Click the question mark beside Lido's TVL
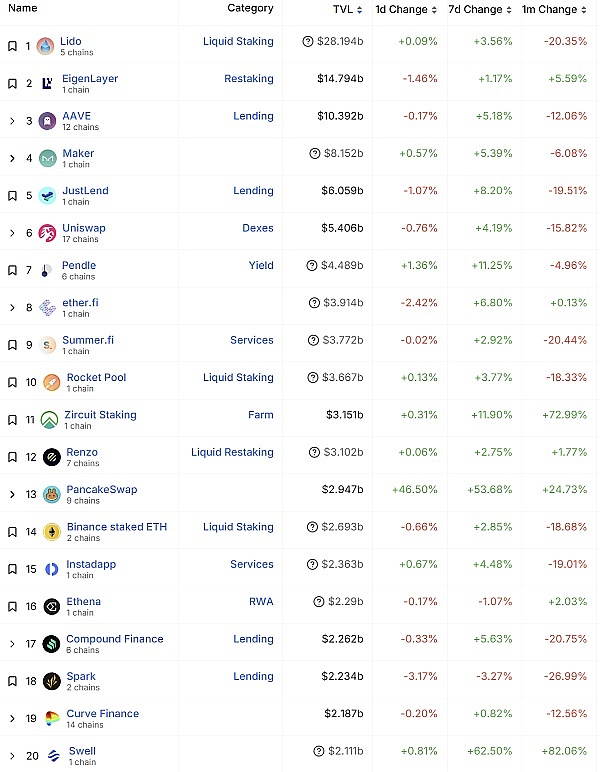This screenshot has height=772, width=600. [308, 42]
